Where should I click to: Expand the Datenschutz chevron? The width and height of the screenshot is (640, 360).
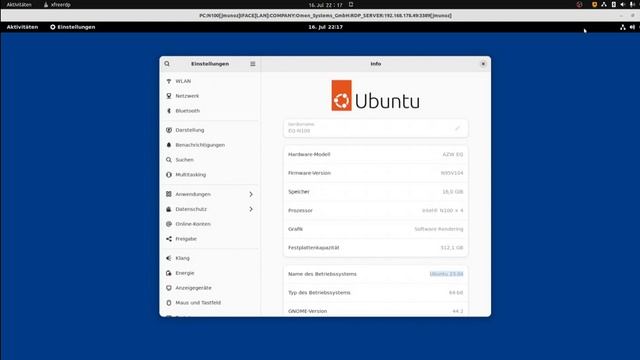coord(251,209)
